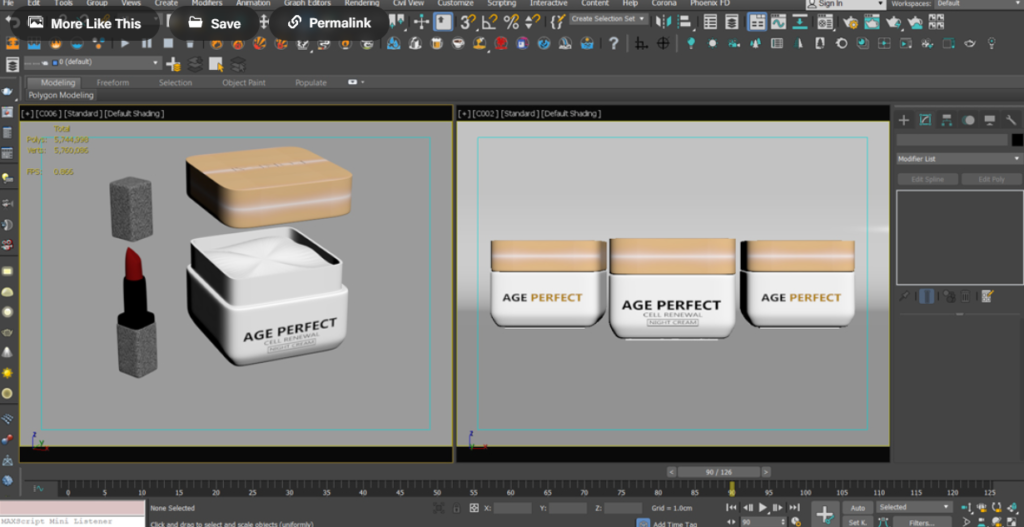
Task: Click the crop frame icon
Action: (641, 44)
